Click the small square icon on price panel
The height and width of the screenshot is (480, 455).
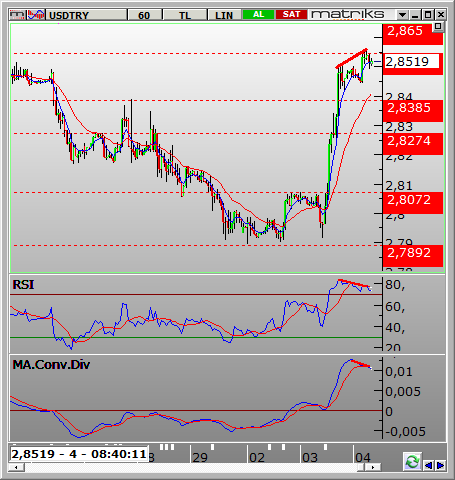click(438, 26)
